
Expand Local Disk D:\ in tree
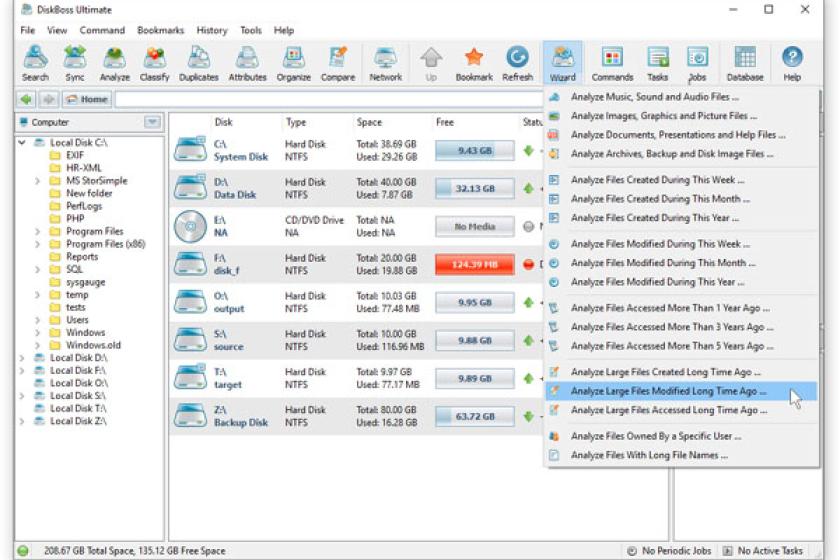click(x=22, y=358)
